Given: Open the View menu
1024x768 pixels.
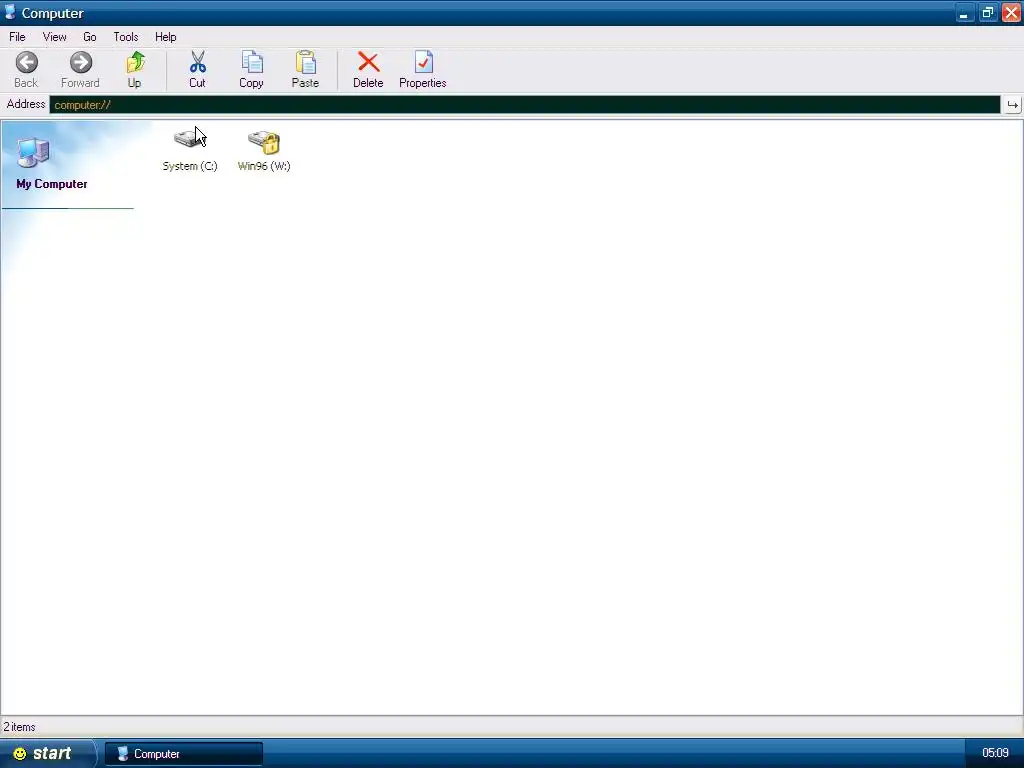Looking at the screenshot, I should point(54,37).
